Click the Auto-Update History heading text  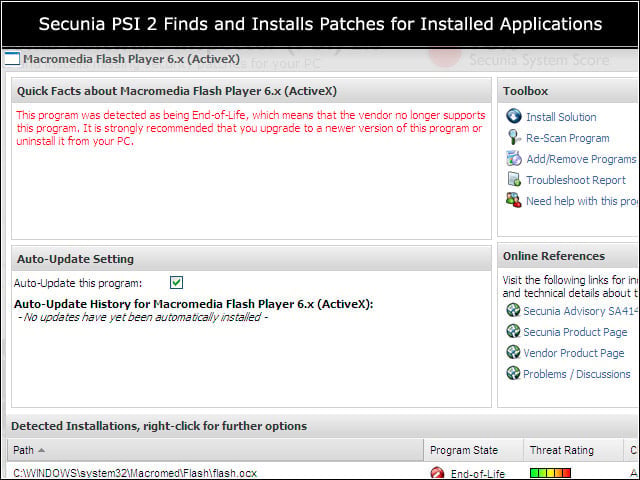[193, 304]
